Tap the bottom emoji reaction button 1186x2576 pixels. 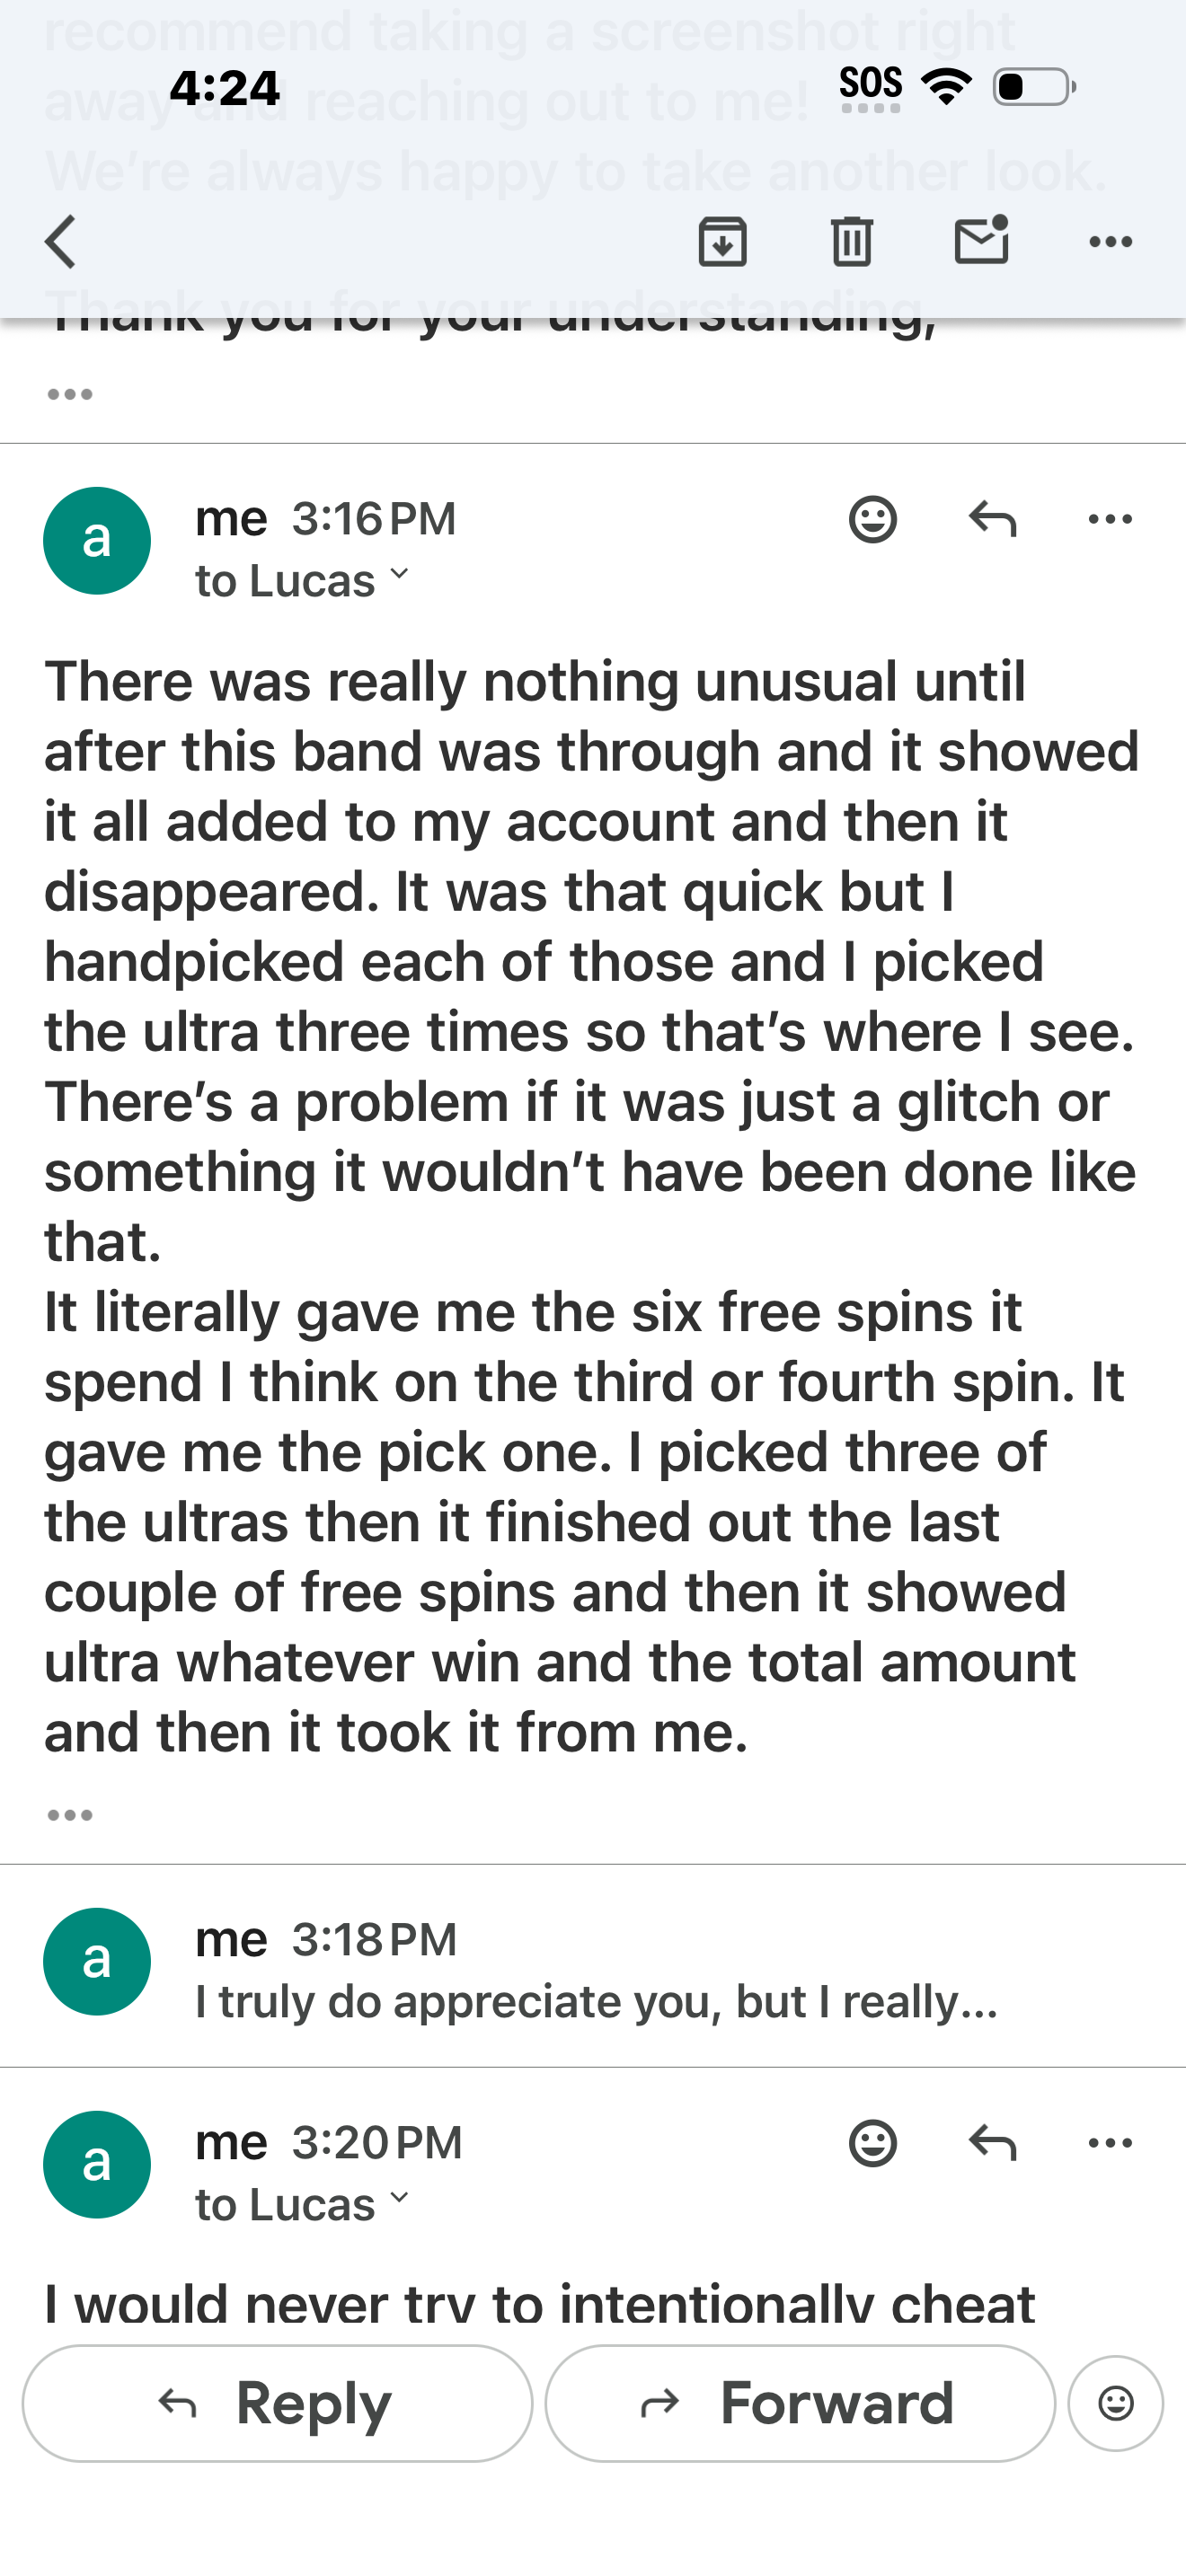[x=1115, y=2403]
